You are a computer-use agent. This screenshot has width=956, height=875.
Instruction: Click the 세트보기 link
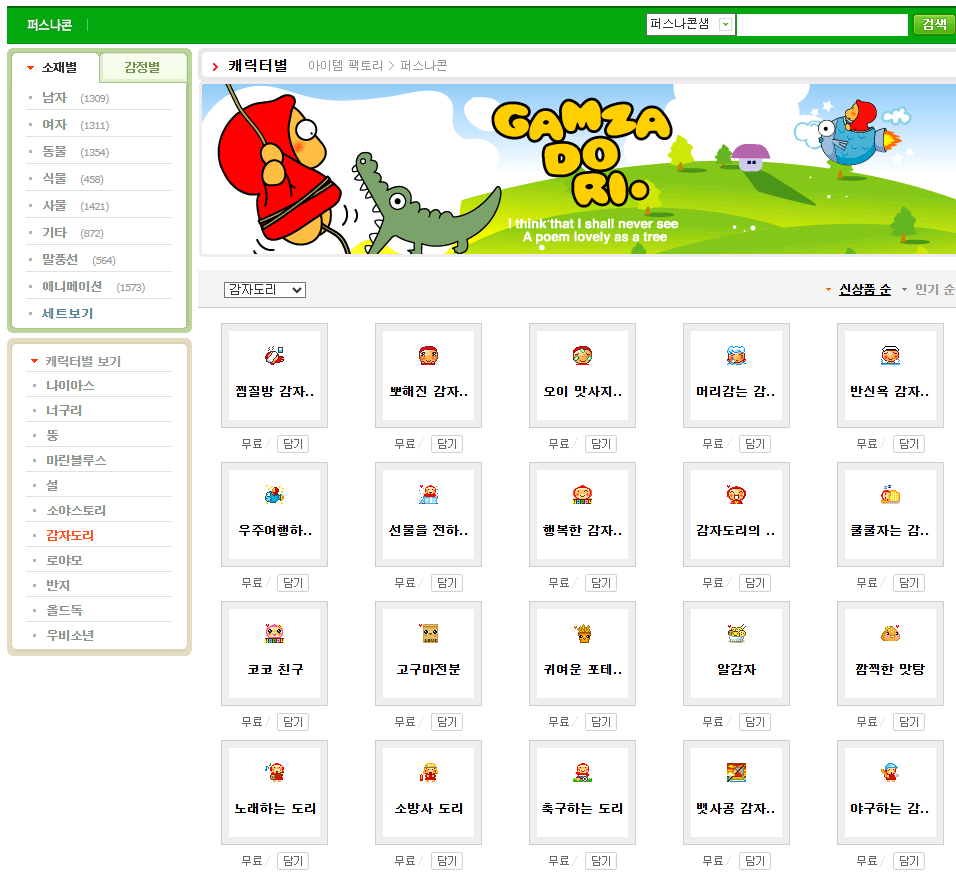coord(67,313)
